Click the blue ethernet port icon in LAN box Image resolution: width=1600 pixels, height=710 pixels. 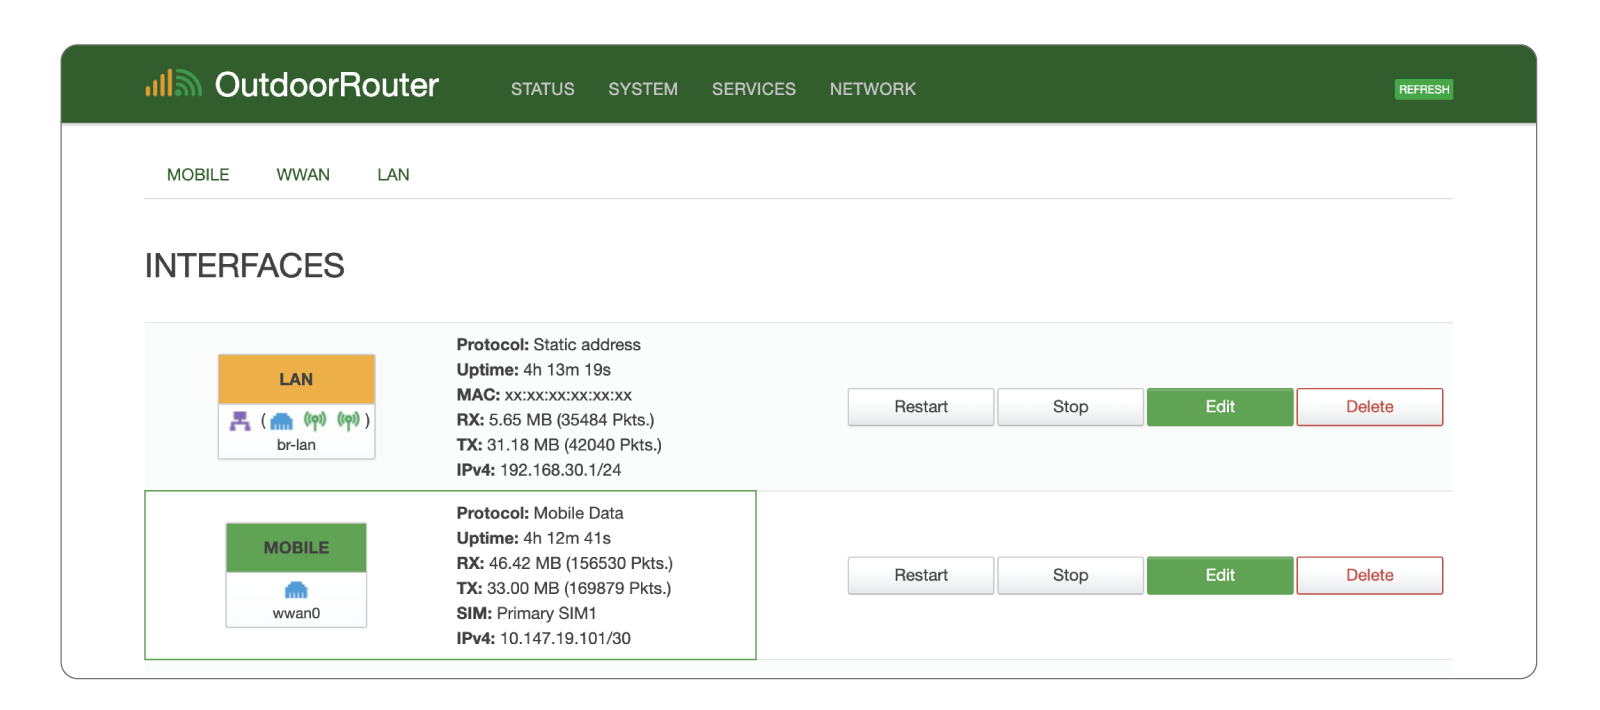point(282,421)
